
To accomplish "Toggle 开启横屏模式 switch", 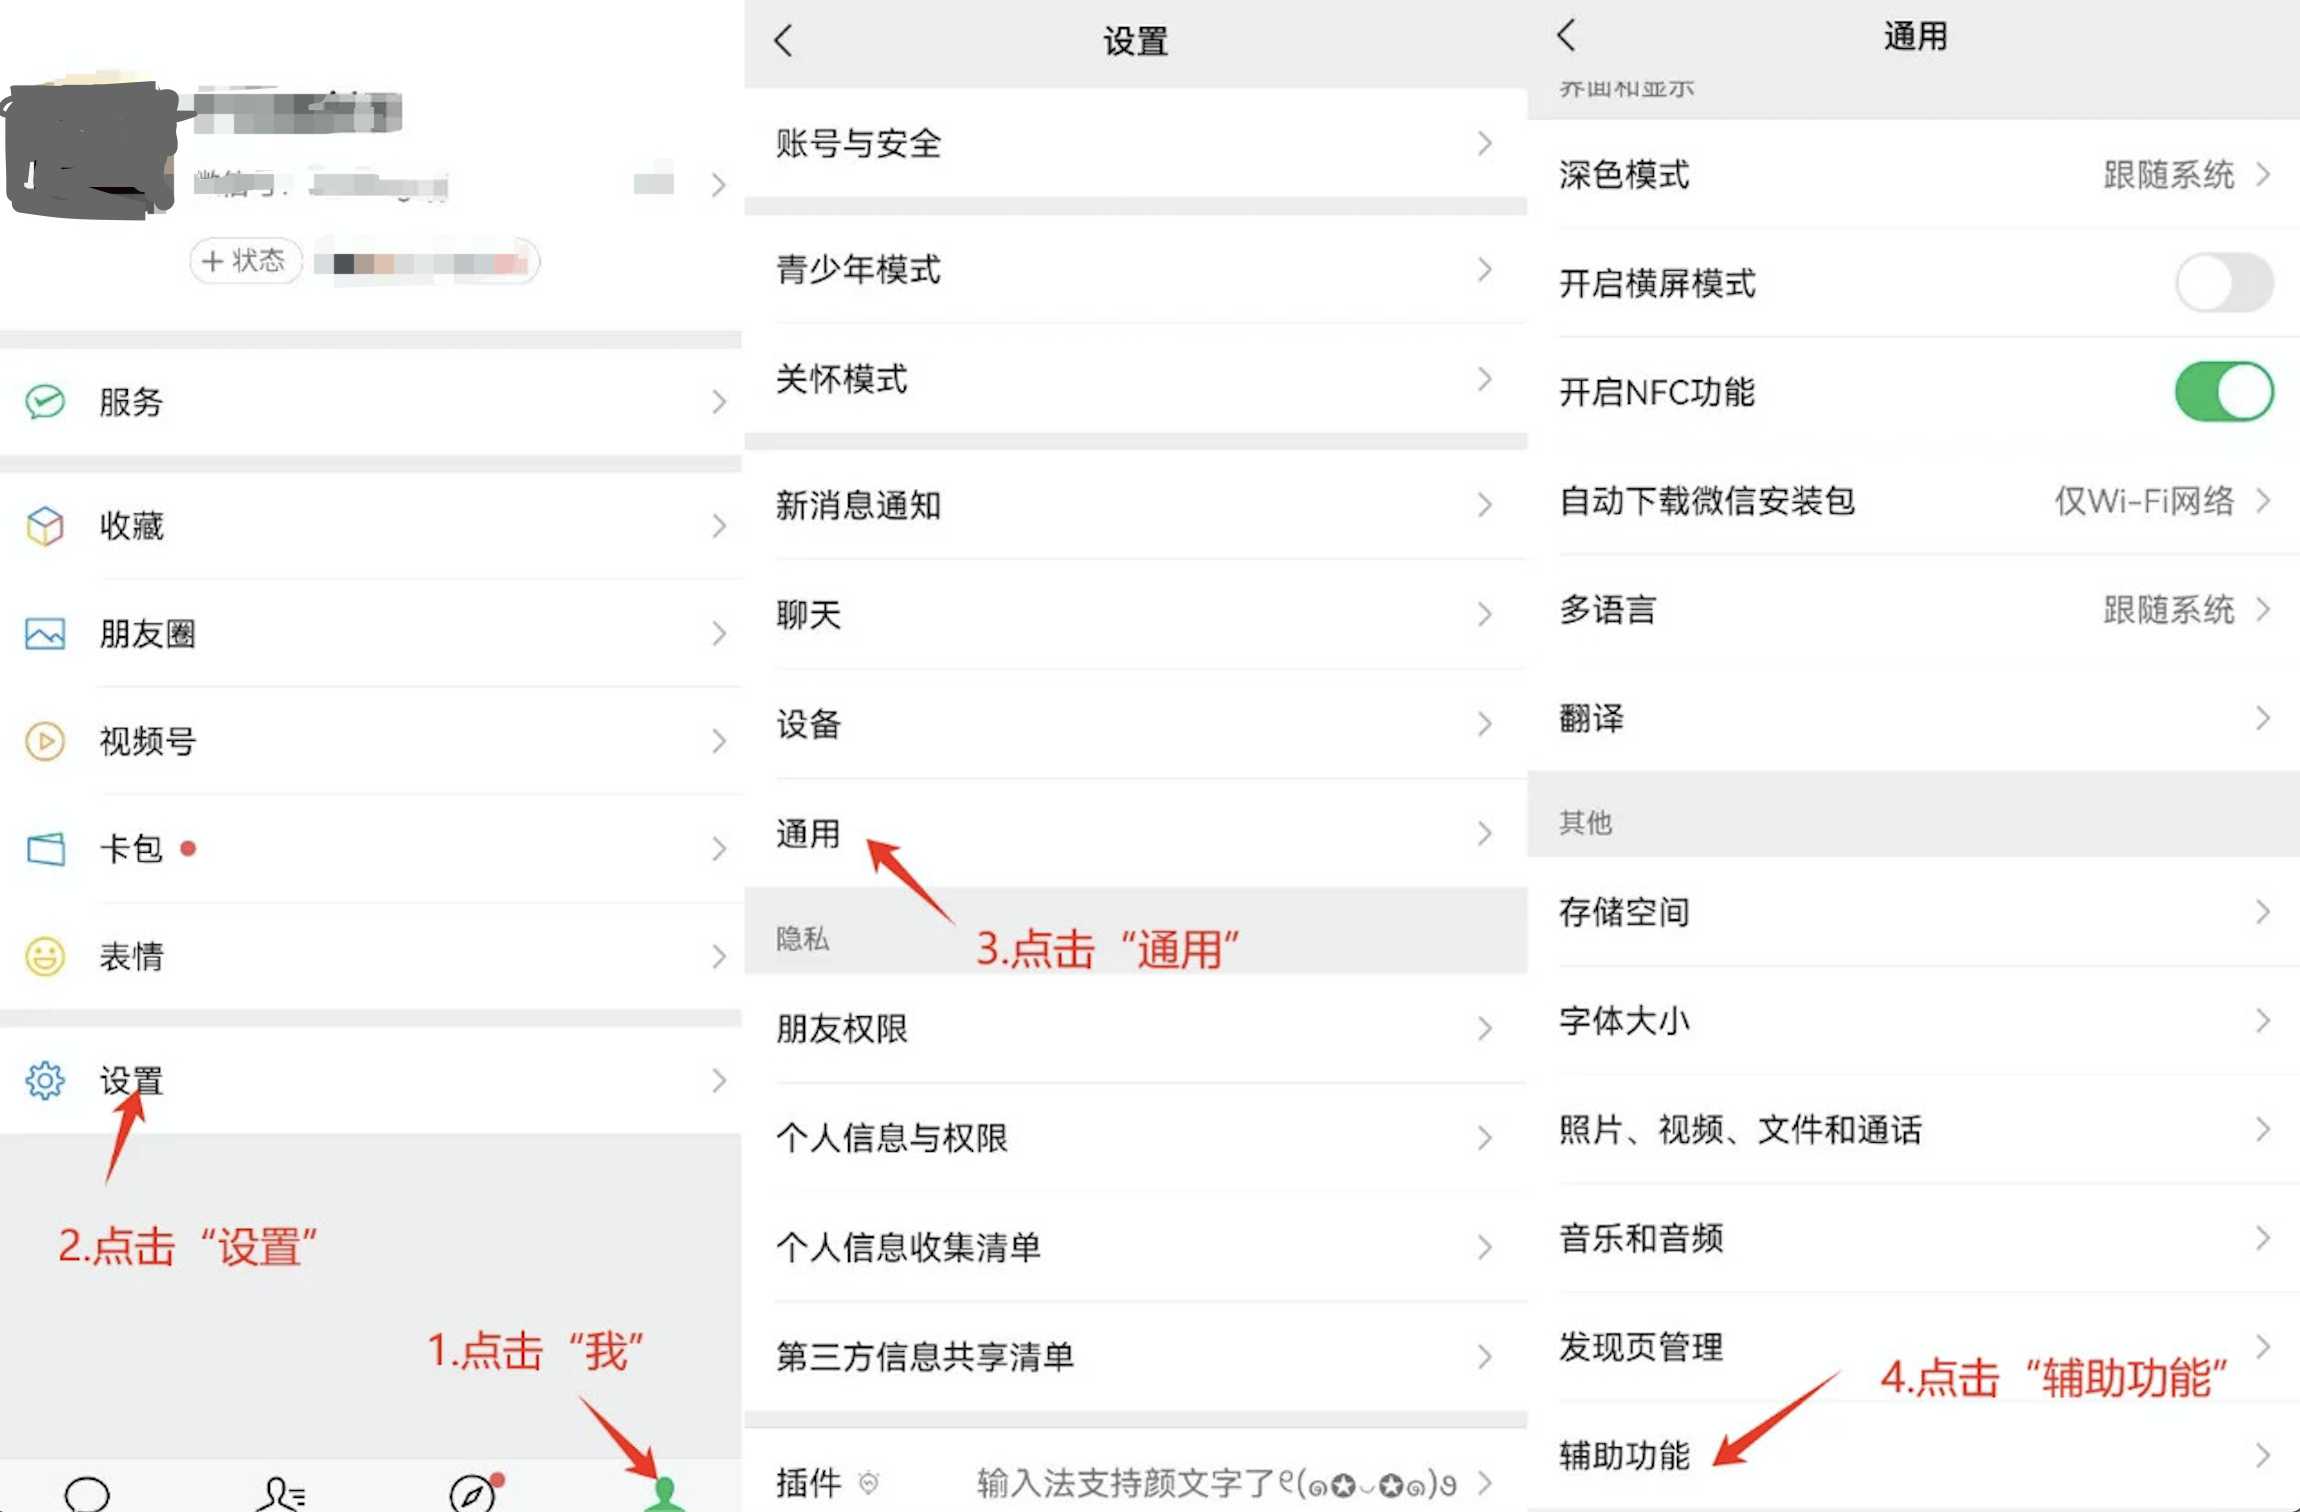I will pyautogui.click(x=2223, y=283).
